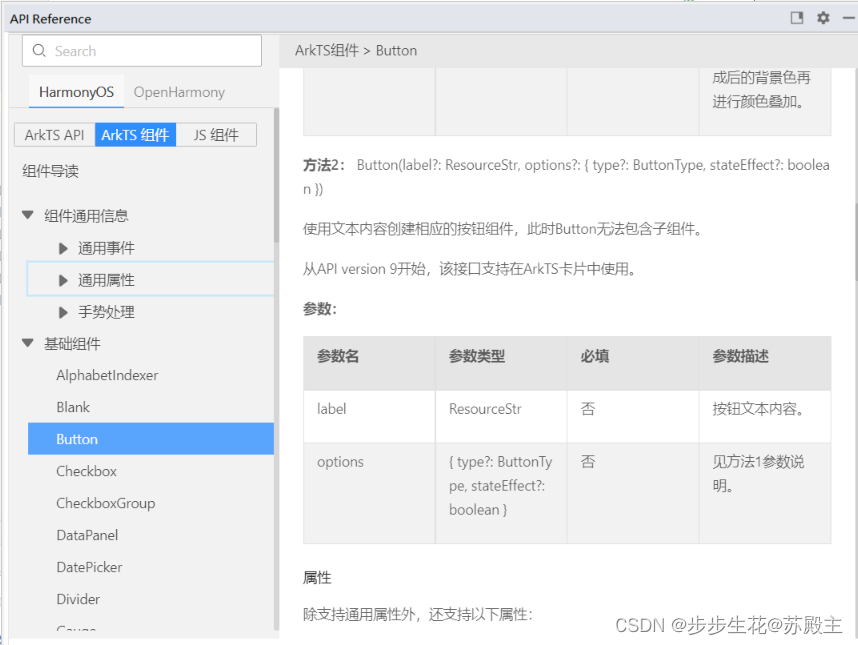858x645 pixels.
Task: Collapse the 基础组件 section arrow
Action: (x=28, y=343)
